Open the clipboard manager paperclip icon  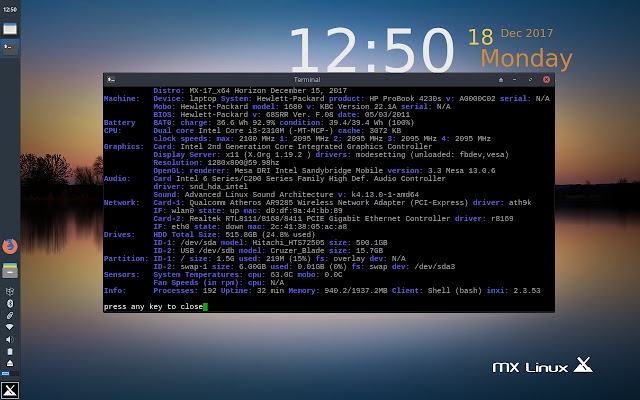pos(10,315)
